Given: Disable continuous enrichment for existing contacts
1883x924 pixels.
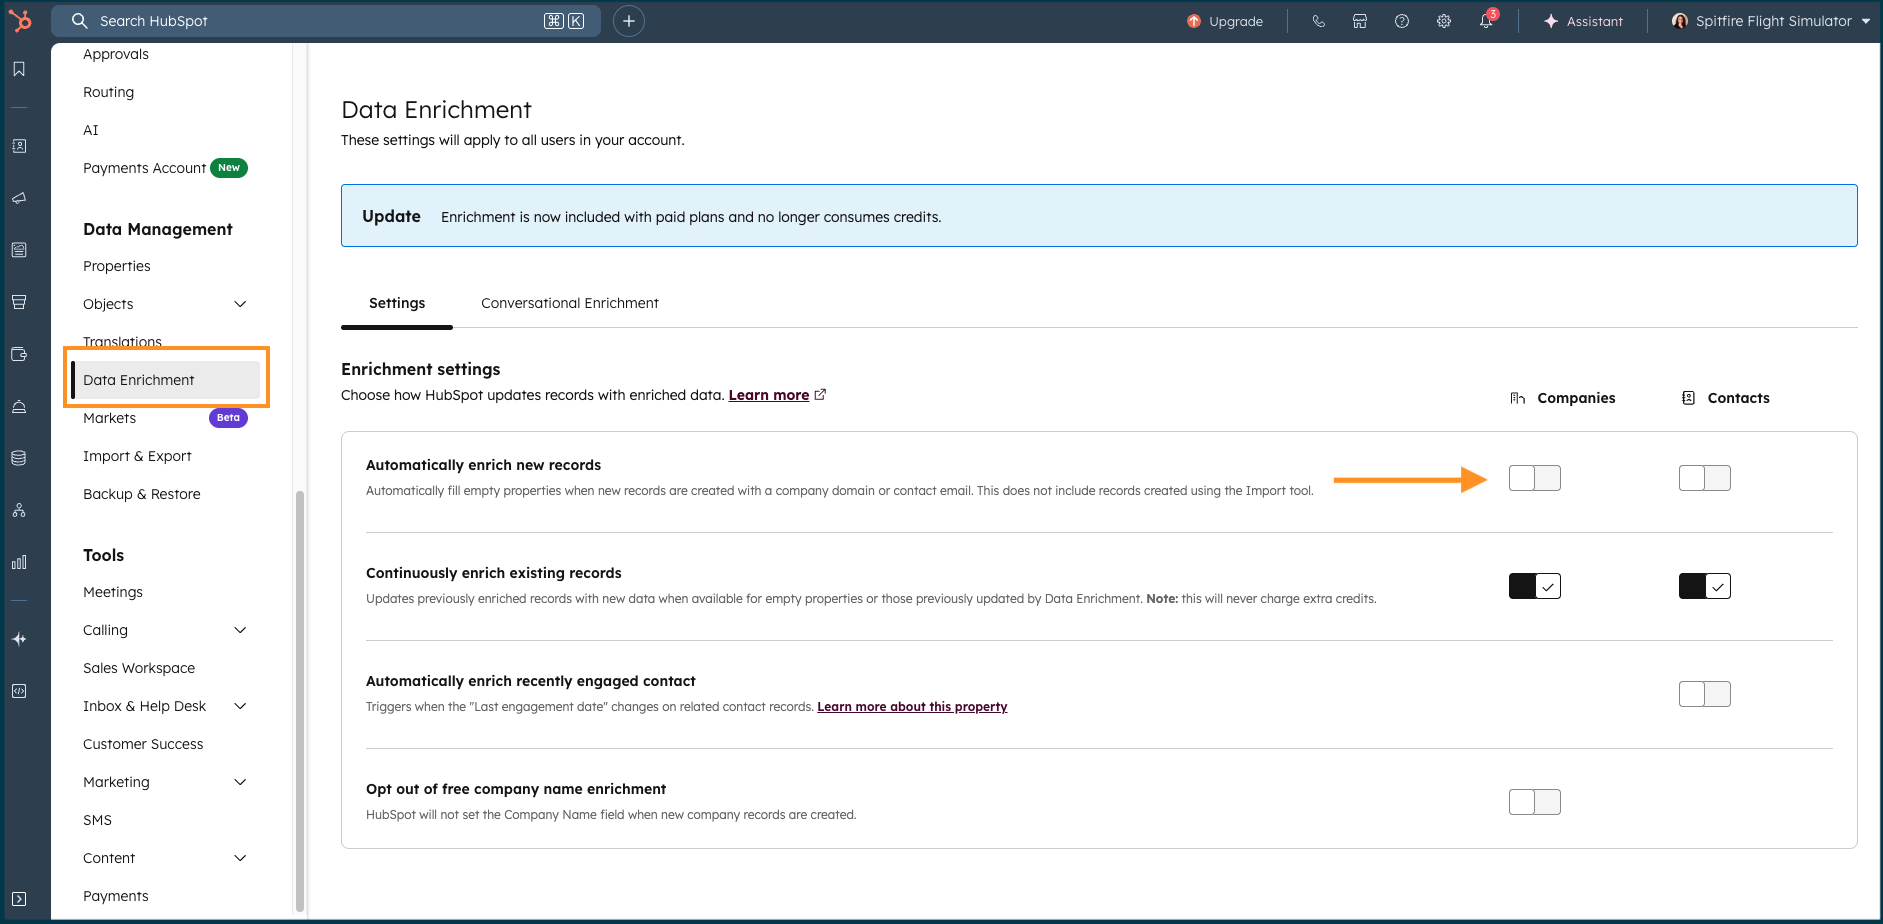Looking at the screenshot, I should click(x=1704, y=586).
